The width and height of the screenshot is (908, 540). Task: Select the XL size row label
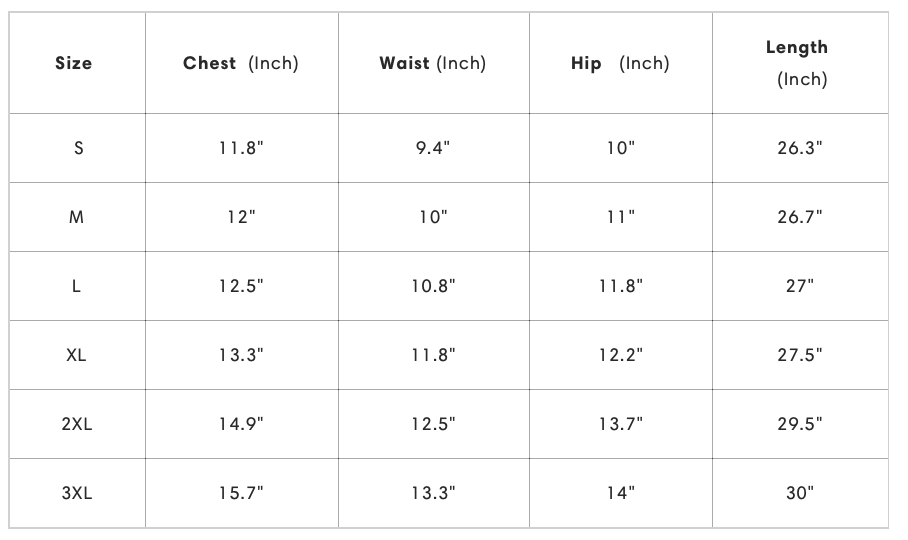point(76,355)
